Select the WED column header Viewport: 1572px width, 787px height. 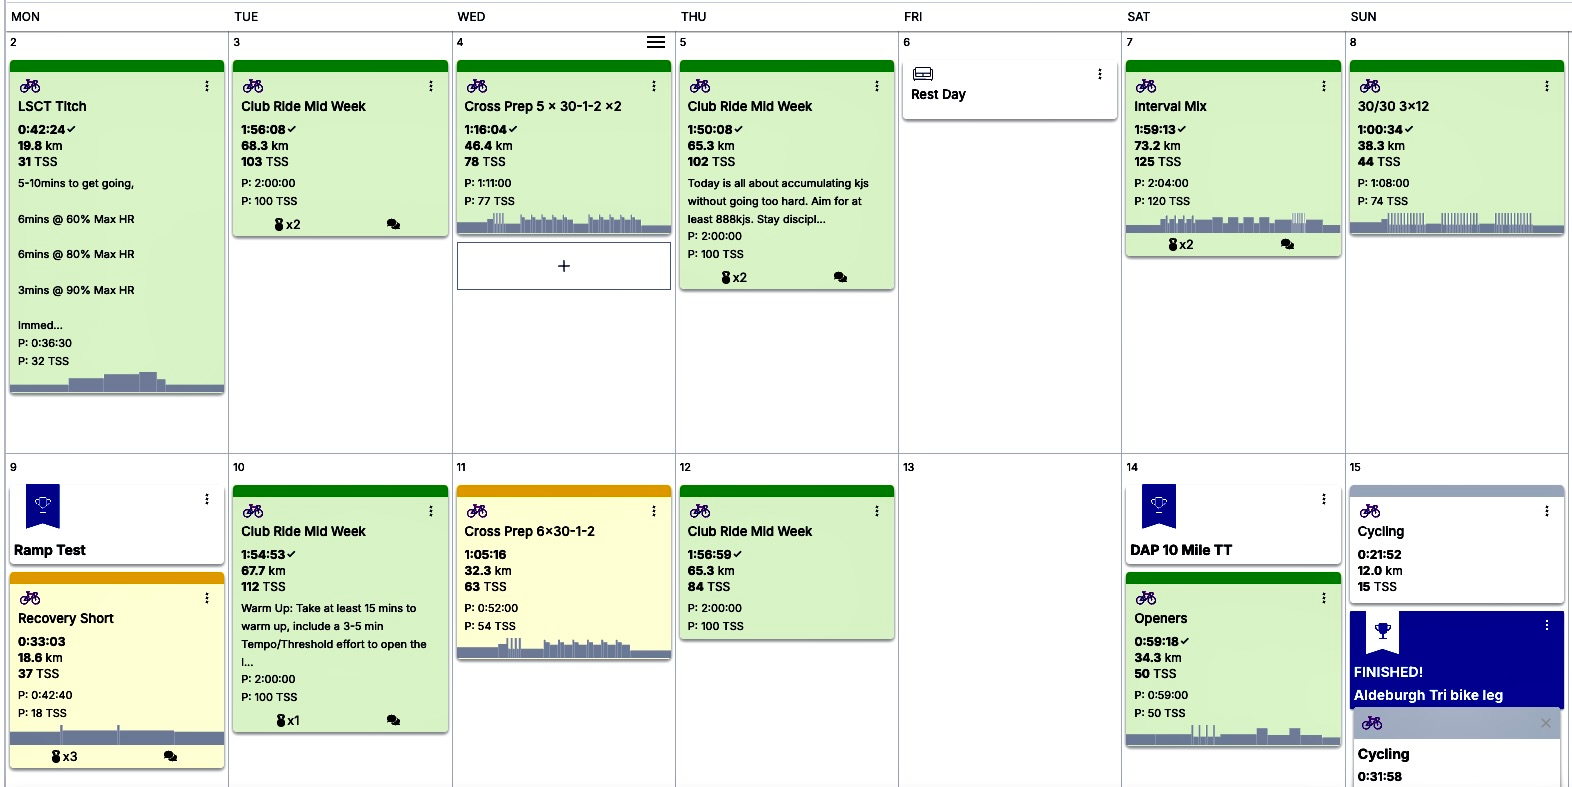tap(471, 17)
